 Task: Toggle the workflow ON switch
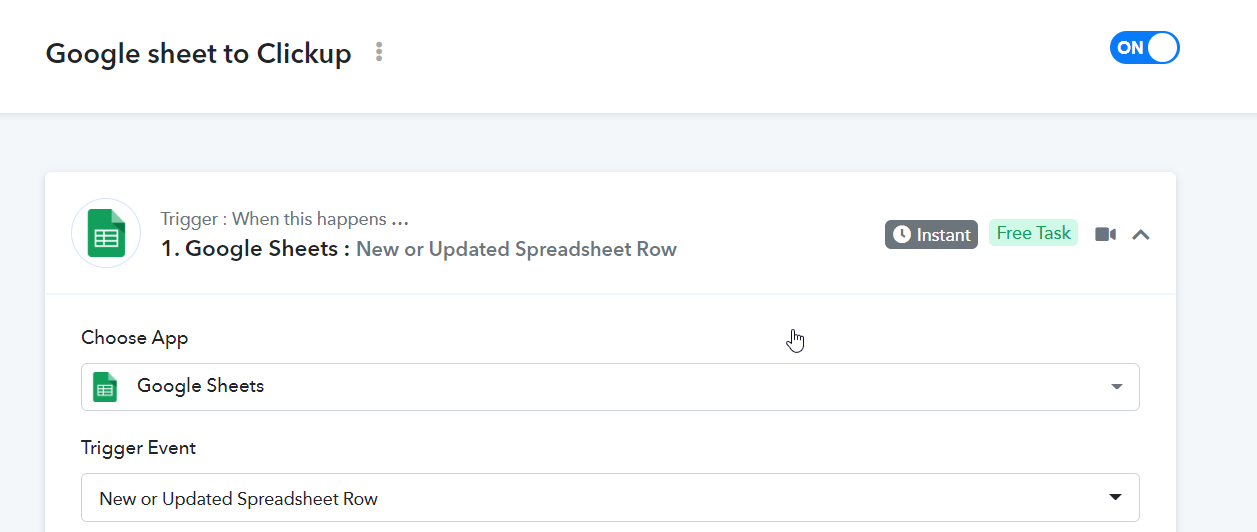(1145, 47)
